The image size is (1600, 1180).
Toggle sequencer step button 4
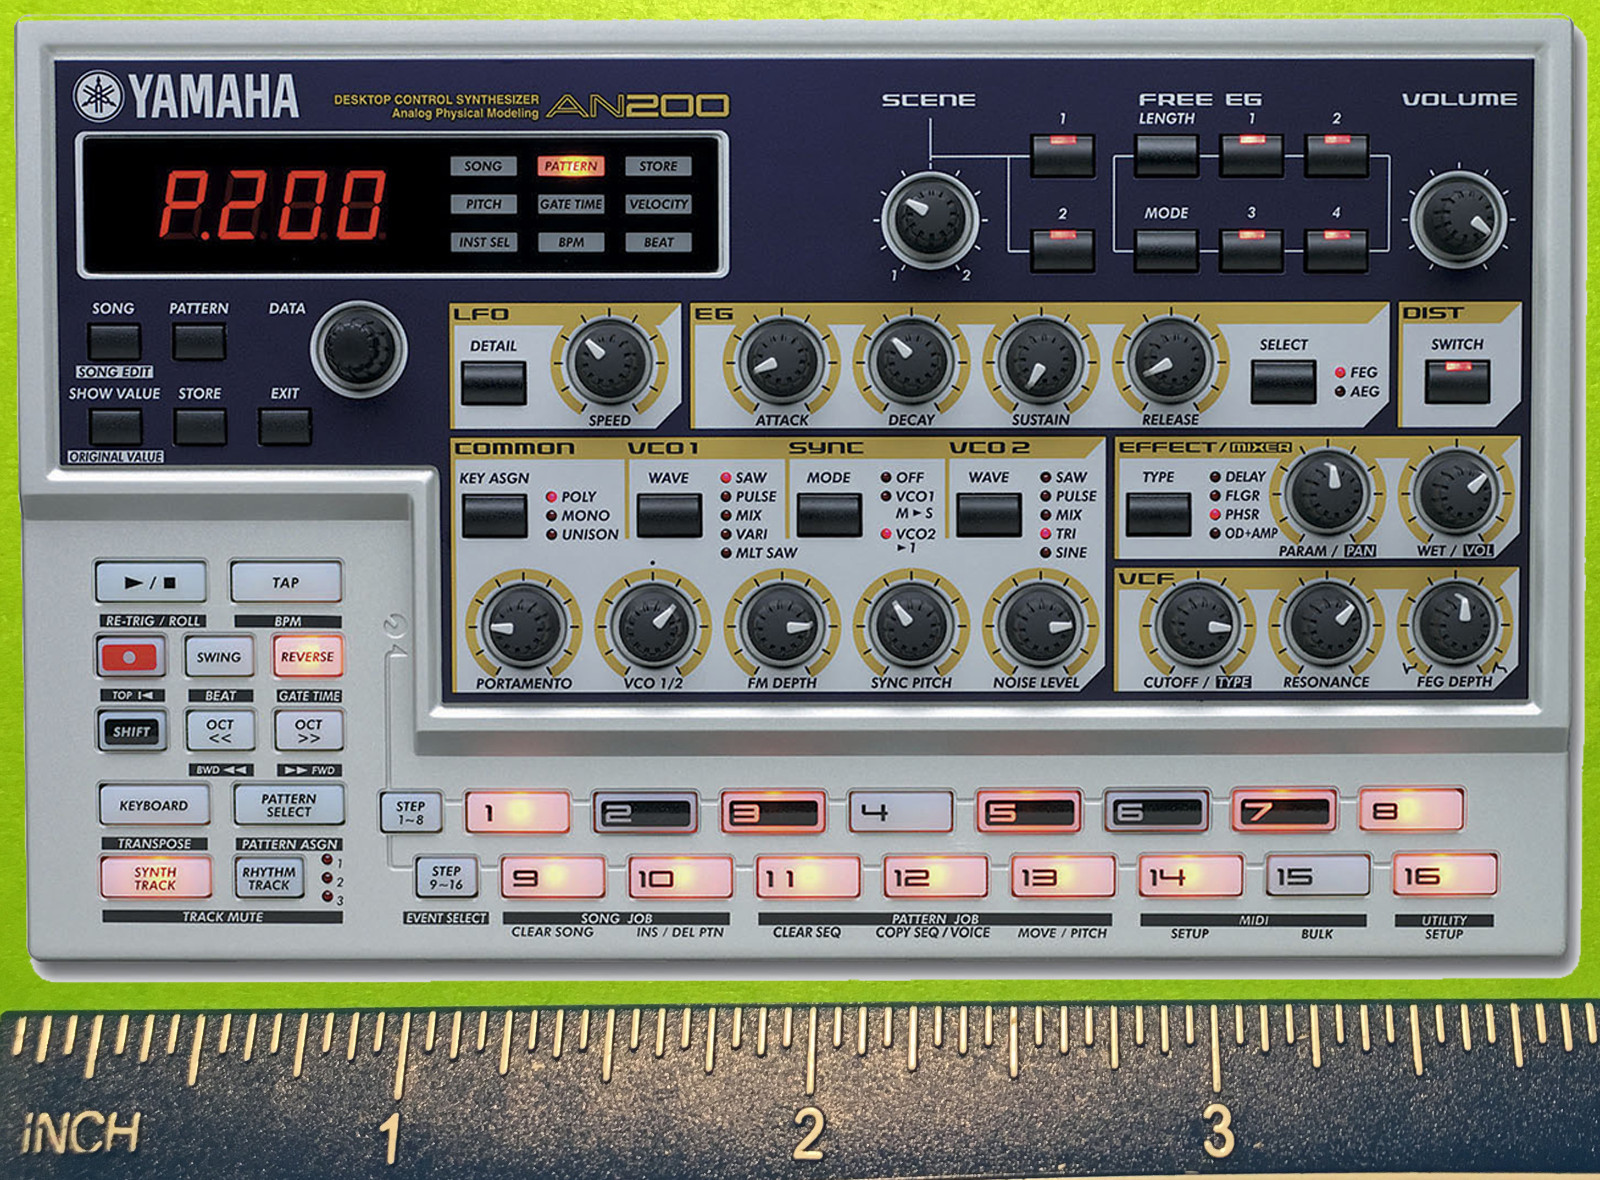coord(900,811)
